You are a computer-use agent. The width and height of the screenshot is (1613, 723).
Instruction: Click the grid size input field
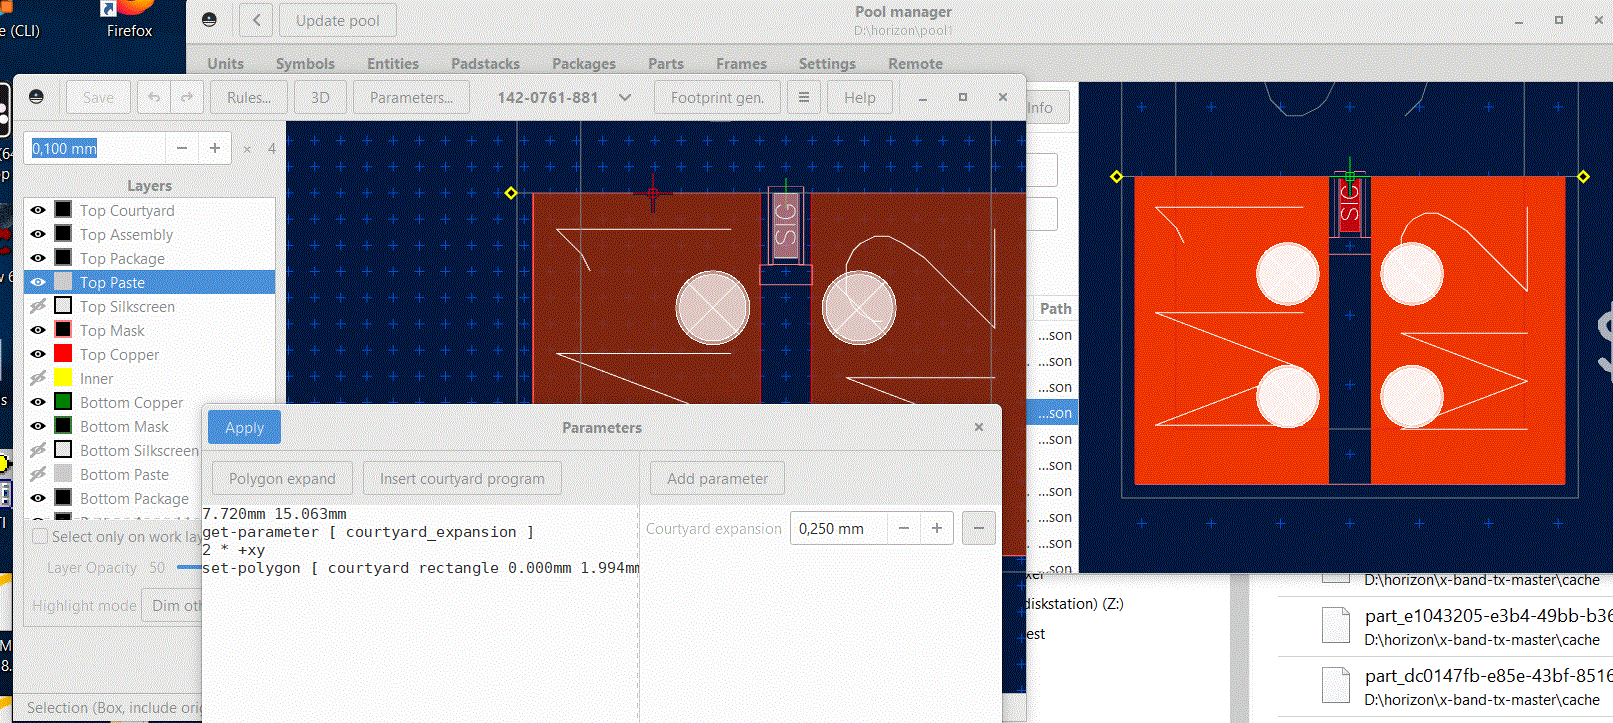pyautogui.click(x=97, y=148)
